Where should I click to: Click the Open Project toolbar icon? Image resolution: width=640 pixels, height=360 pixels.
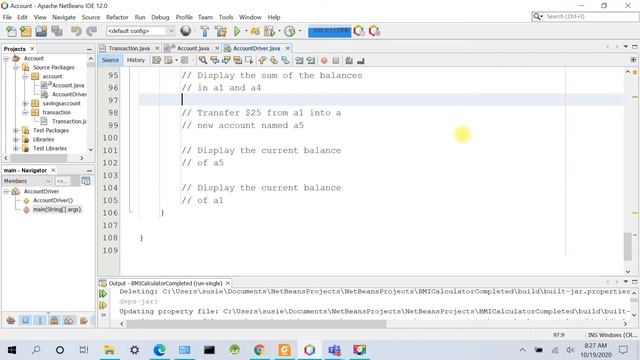pyautogui.click(x=41, y=31)
